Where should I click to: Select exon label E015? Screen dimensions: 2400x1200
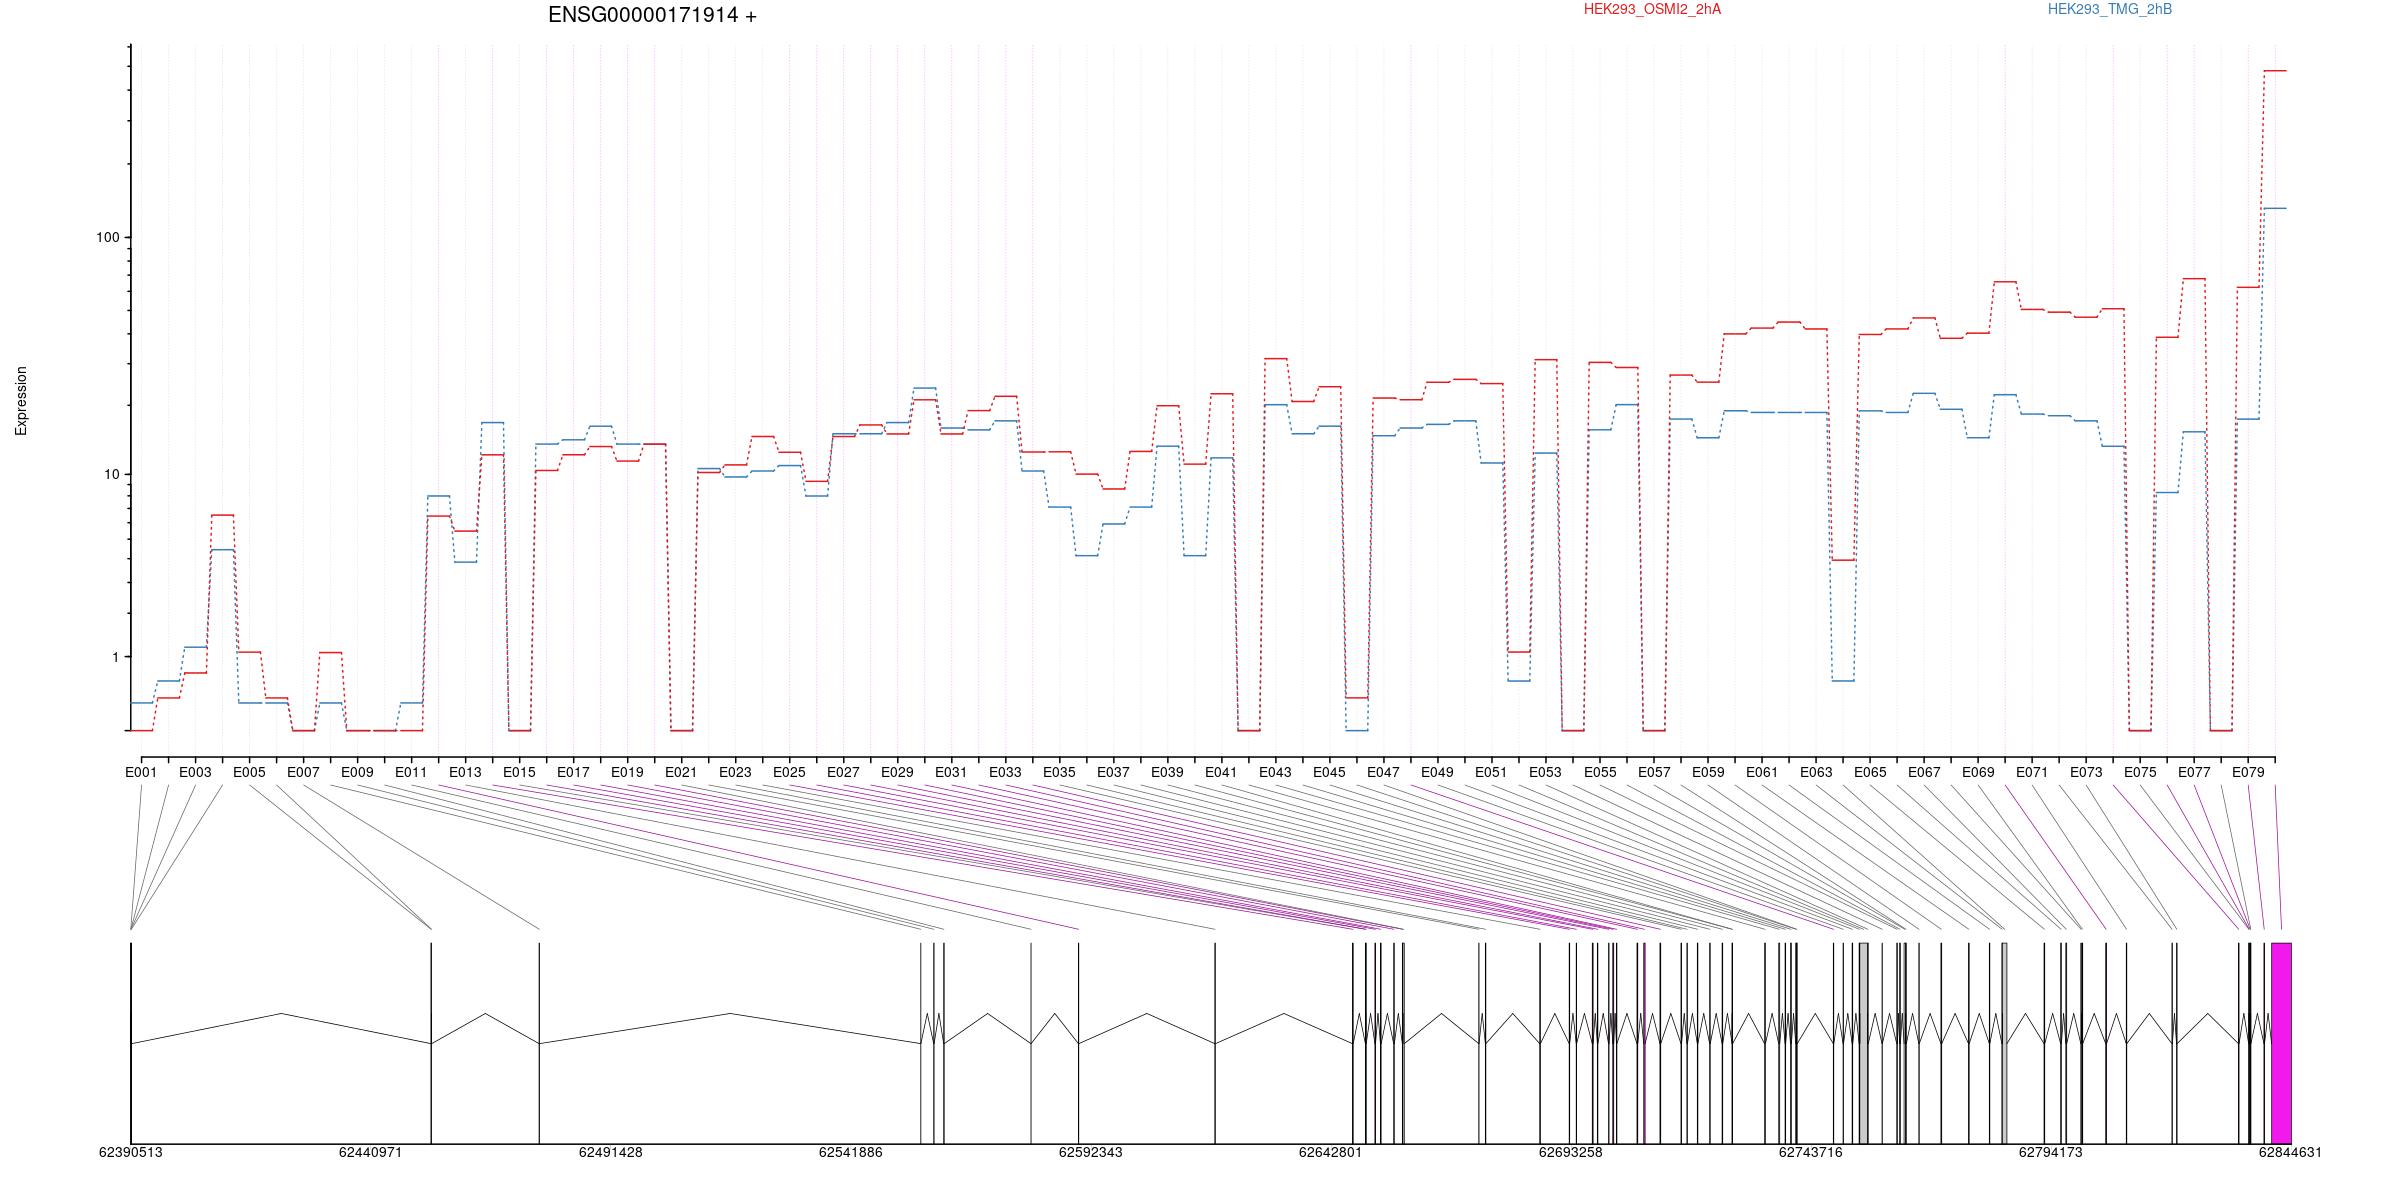click(x=519, y=772)
